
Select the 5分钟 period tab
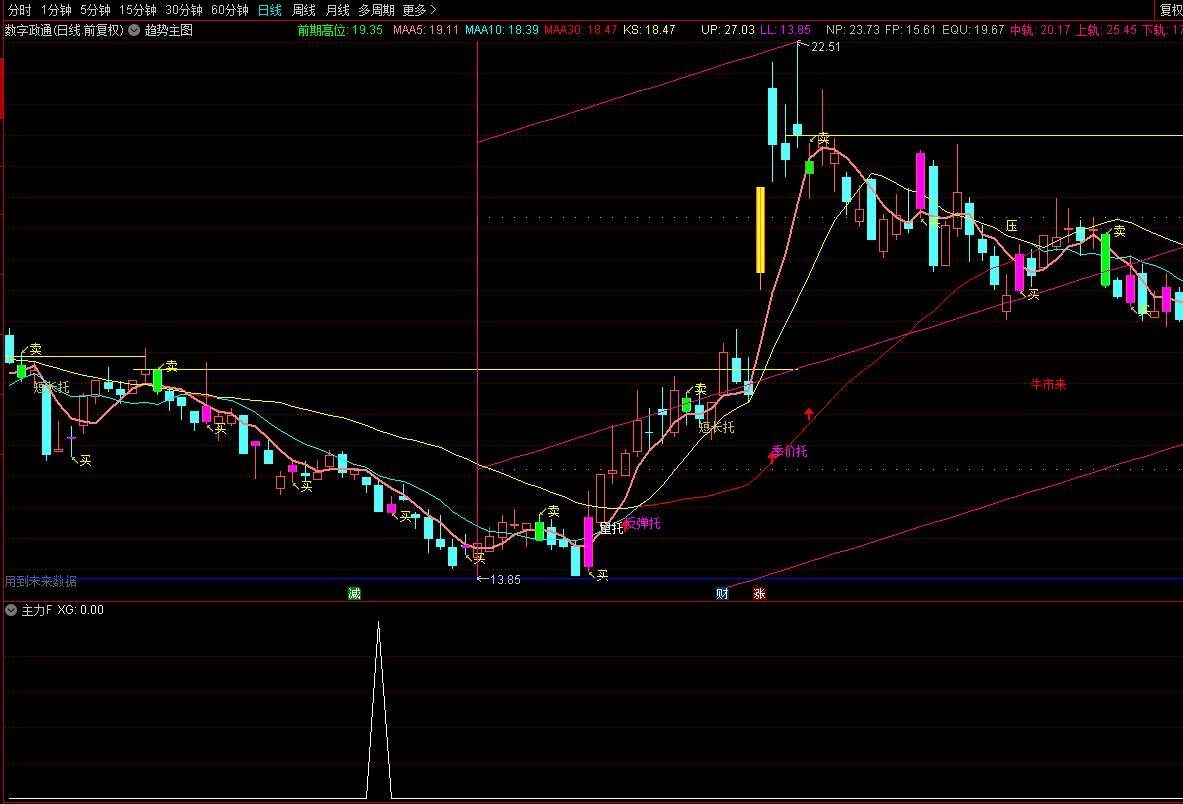[x=95, y=10]
